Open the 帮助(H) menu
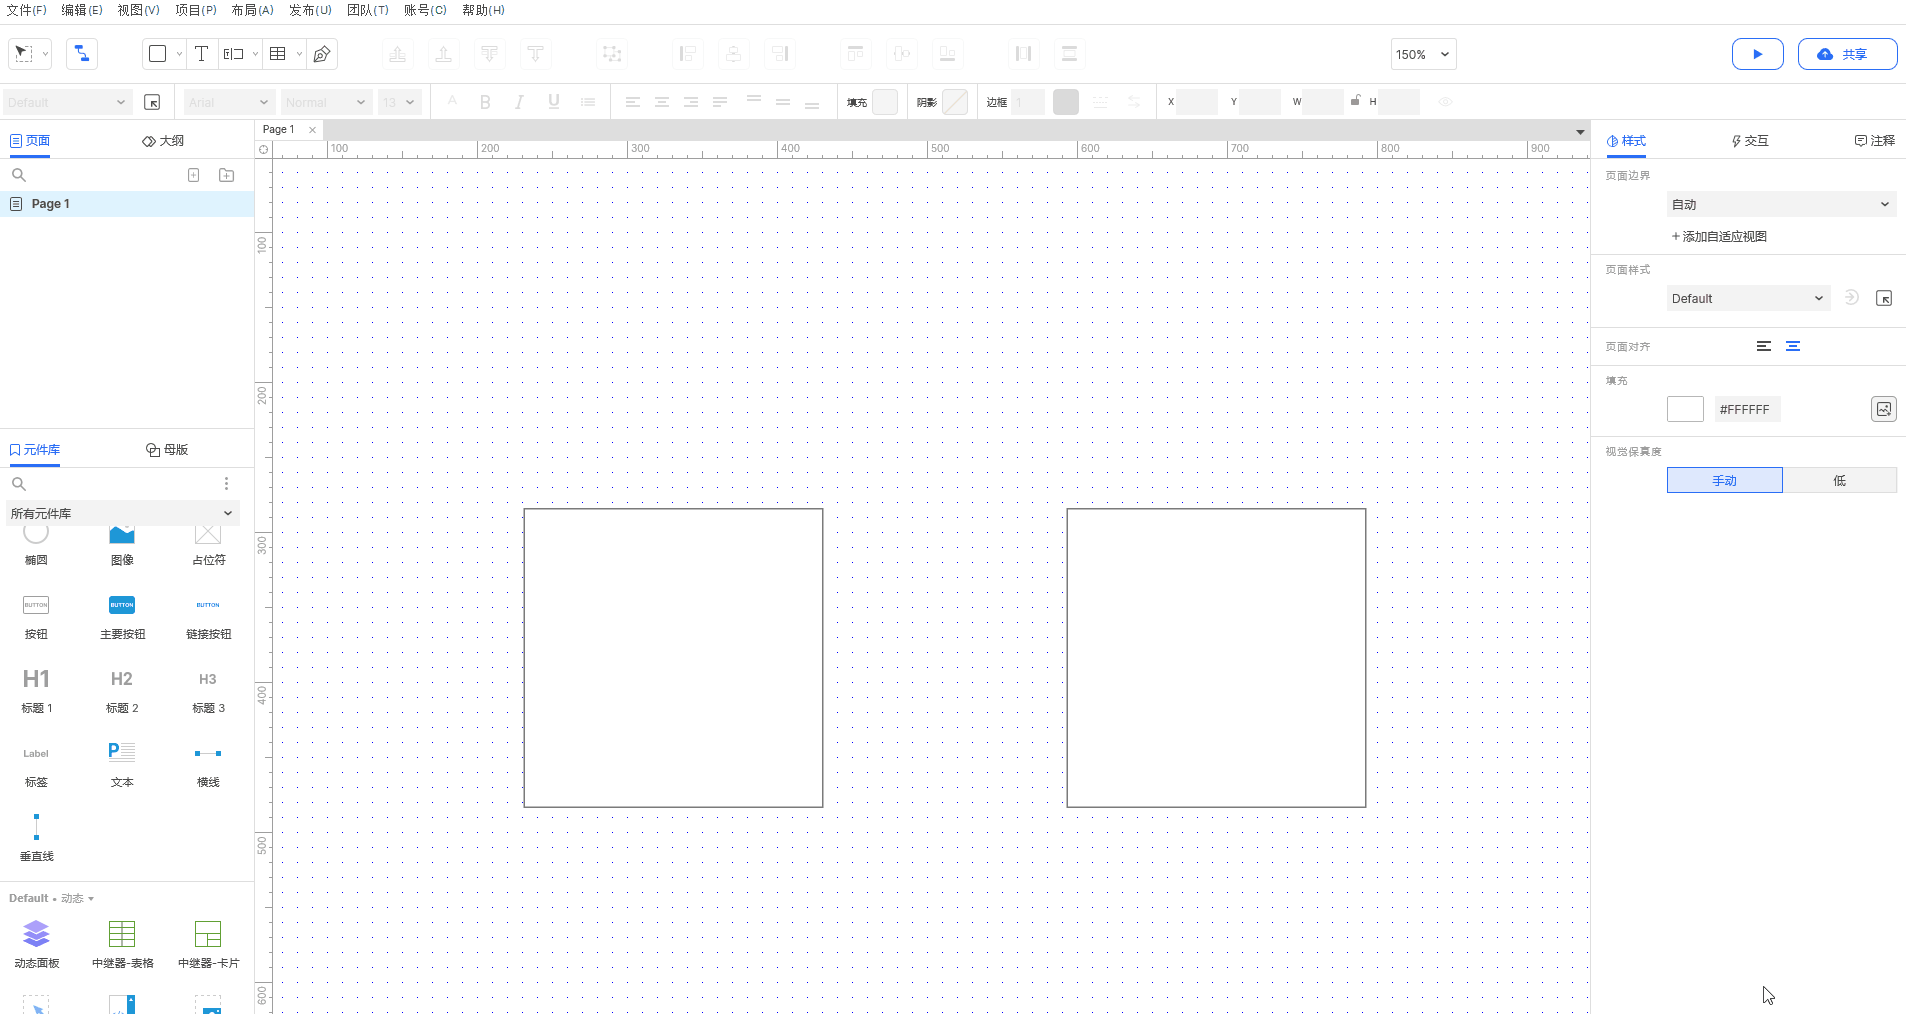Image resolution: width=1906 pixels, height=1014 pixels. click(483, 10)
